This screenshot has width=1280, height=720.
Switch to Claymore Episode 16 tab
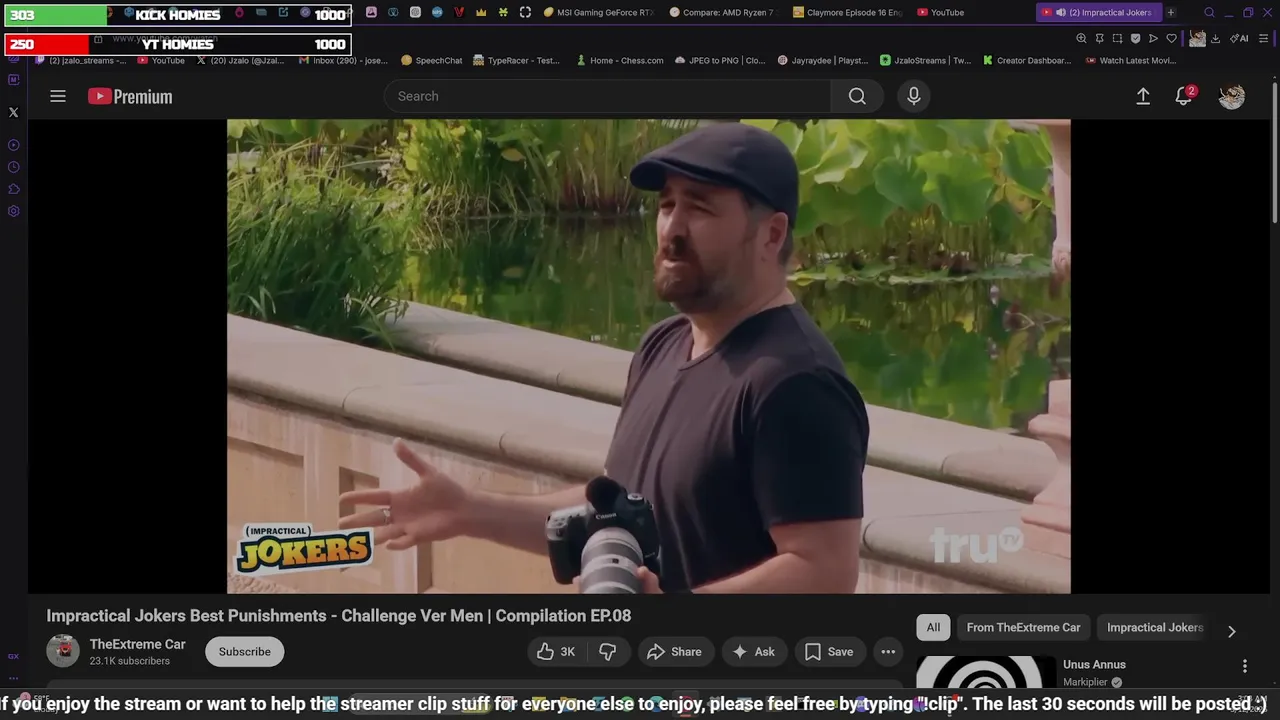tap(848, 12)
